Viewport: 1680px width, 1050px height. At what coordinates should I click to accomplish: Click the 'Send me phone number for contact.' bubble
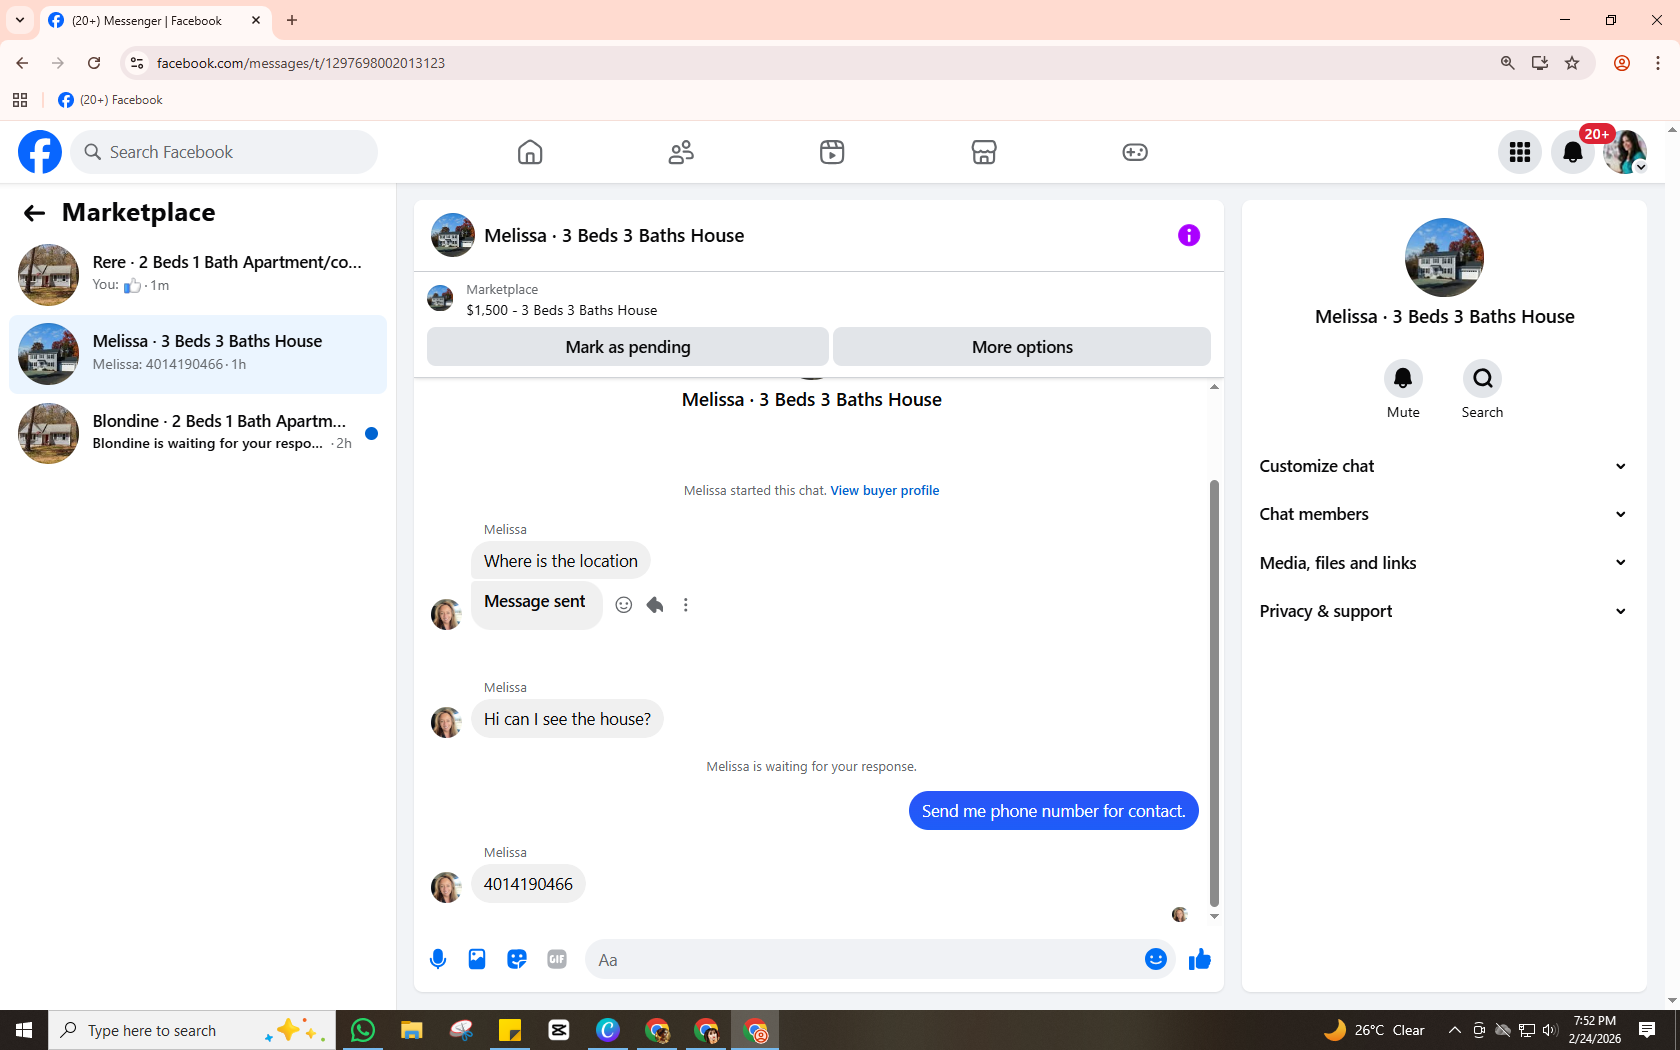click(x=1053, y=811)
